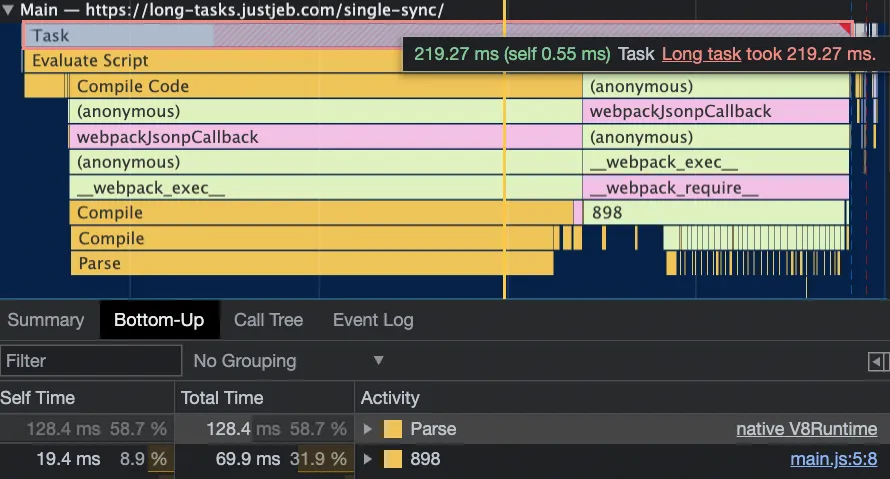Select the upper Compile block below __webpack_exec__
The image size is (890, 479).
321,213
